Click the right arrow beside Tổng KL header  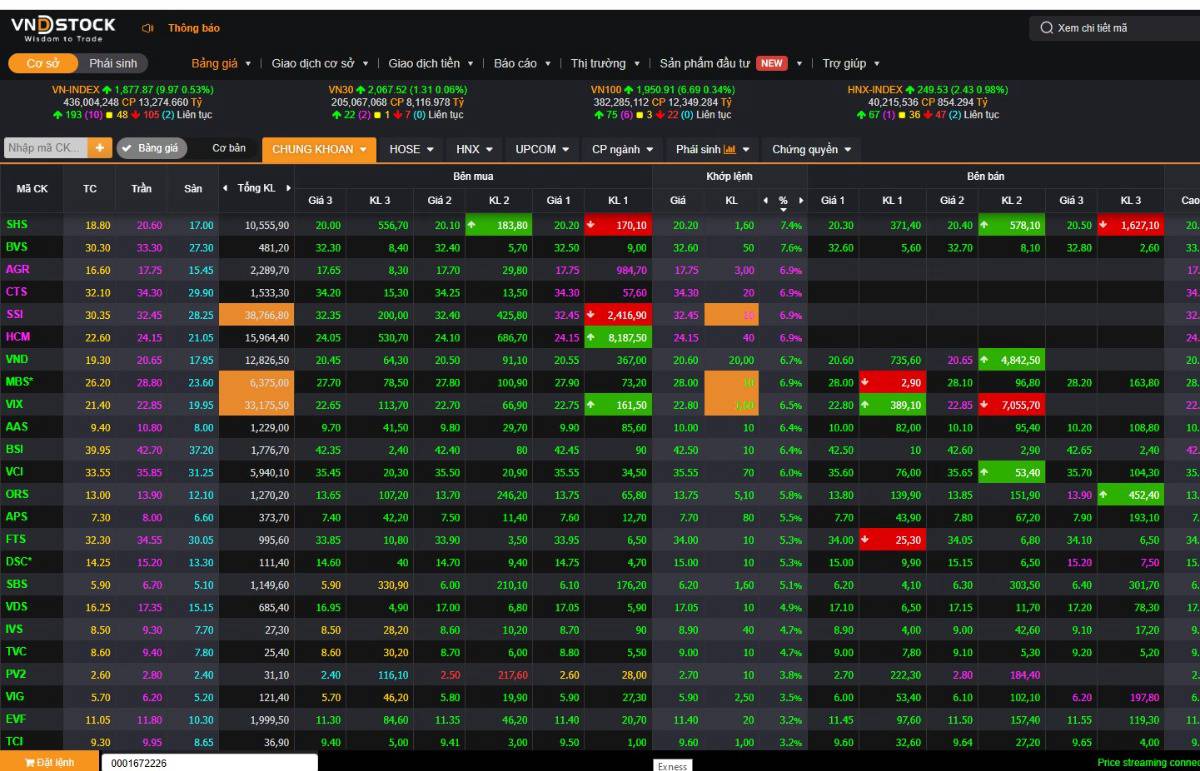(289, 188)
